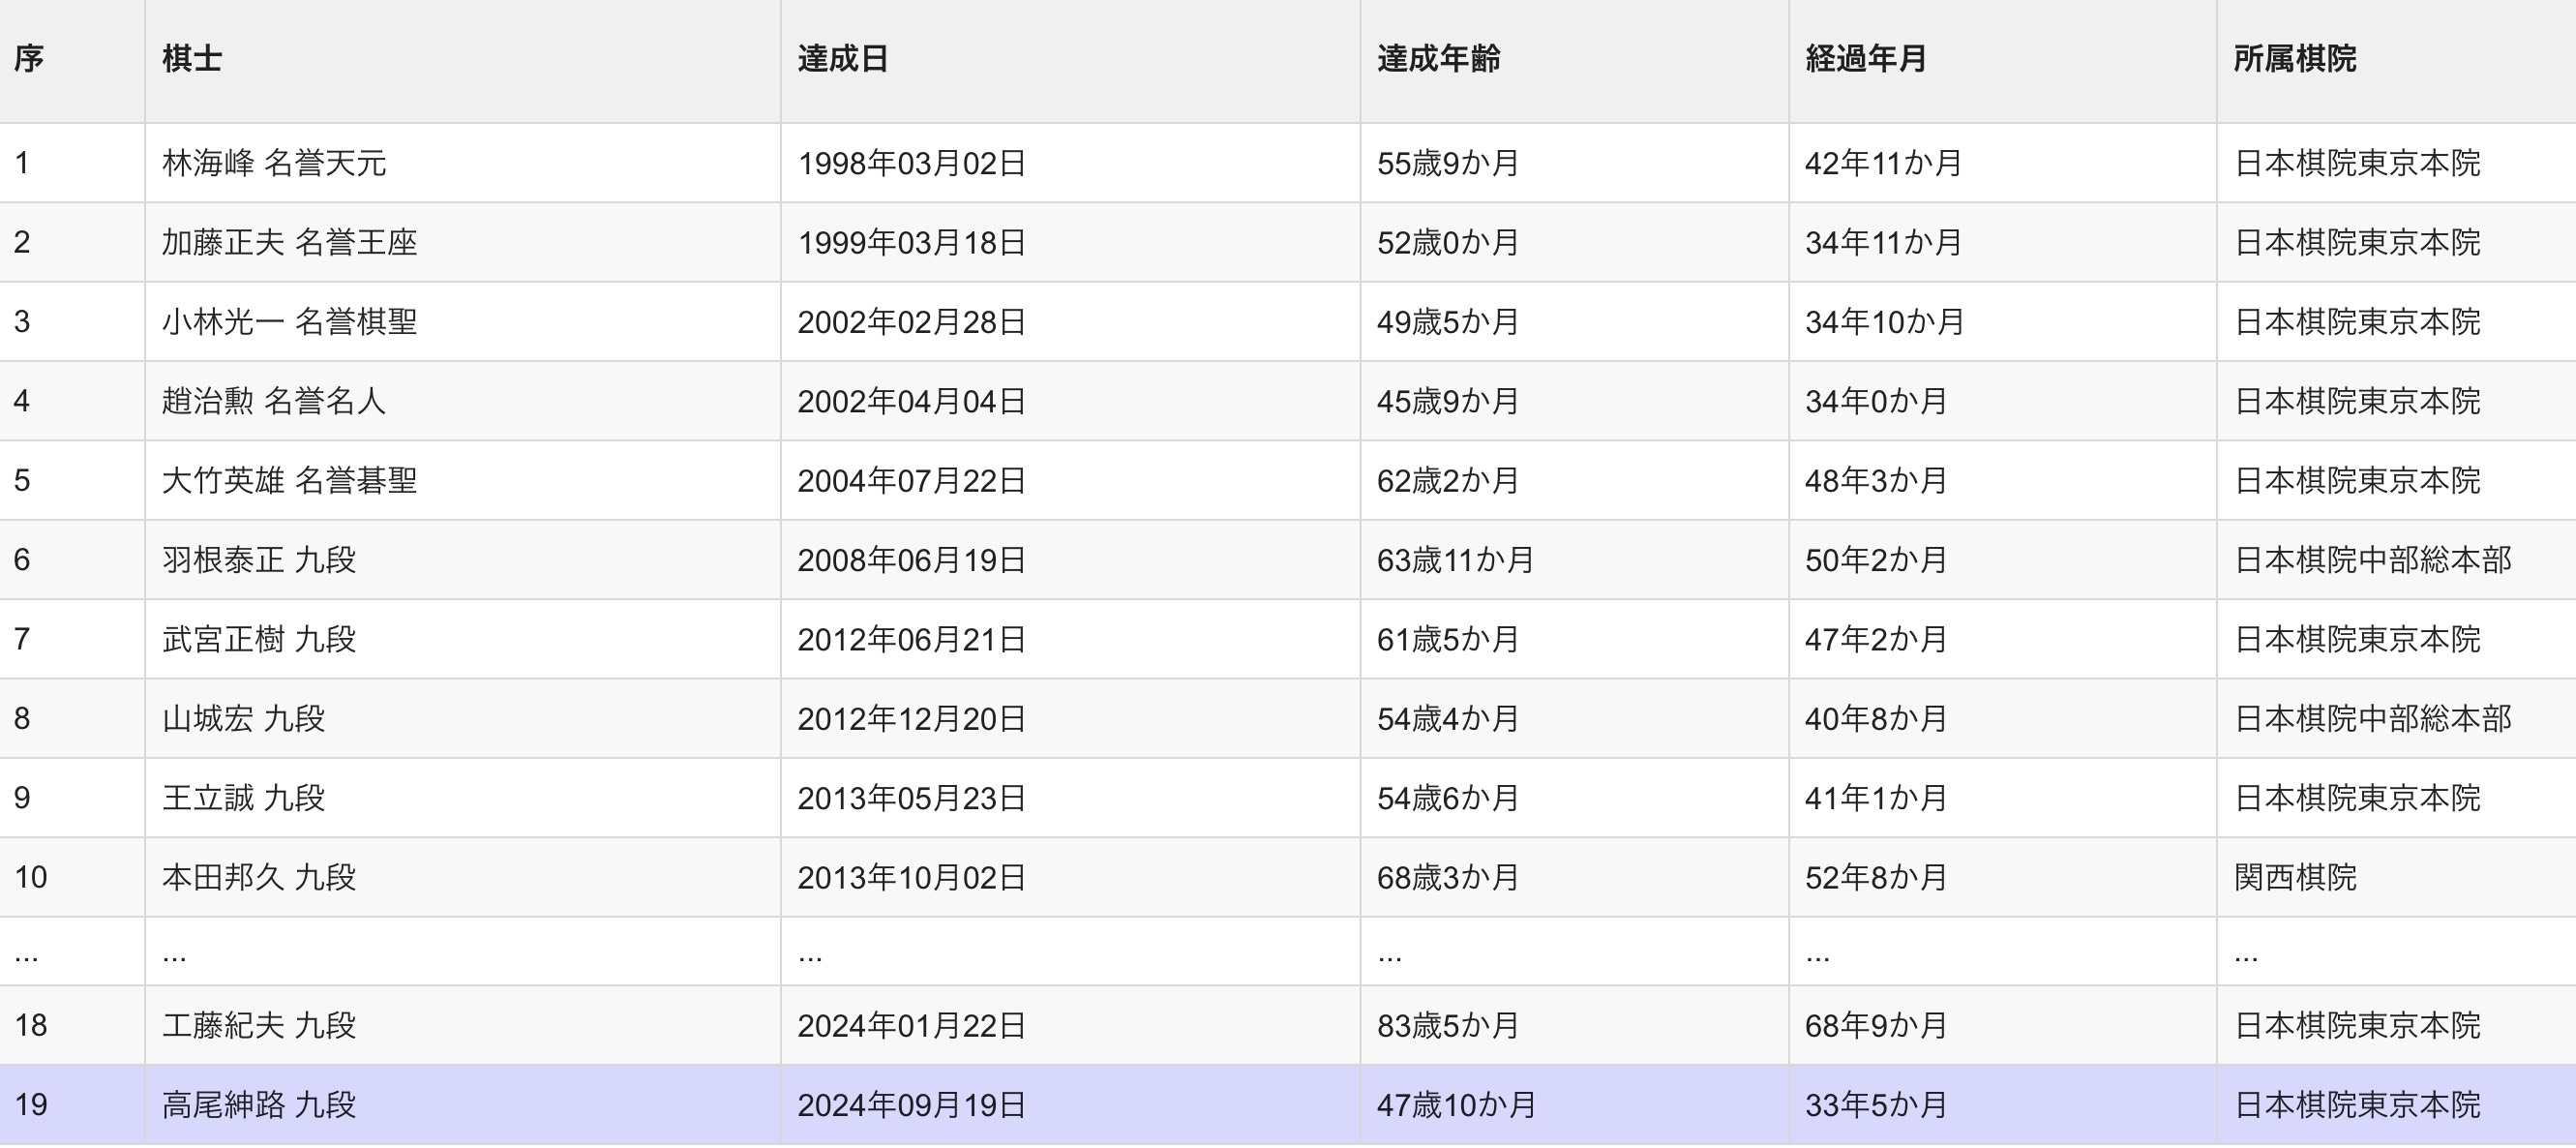Screen dimensions: 2576x1148
Task: Click the date 2013年10月02日
Action: [912, 878]
